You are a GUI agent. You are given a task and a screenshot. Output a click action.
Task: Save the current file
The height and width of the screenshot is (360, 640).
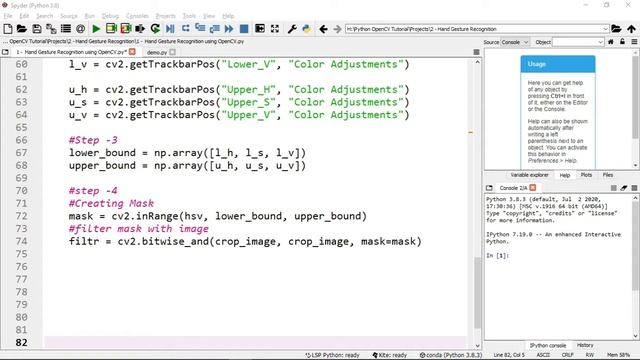(x=37, y=29)
